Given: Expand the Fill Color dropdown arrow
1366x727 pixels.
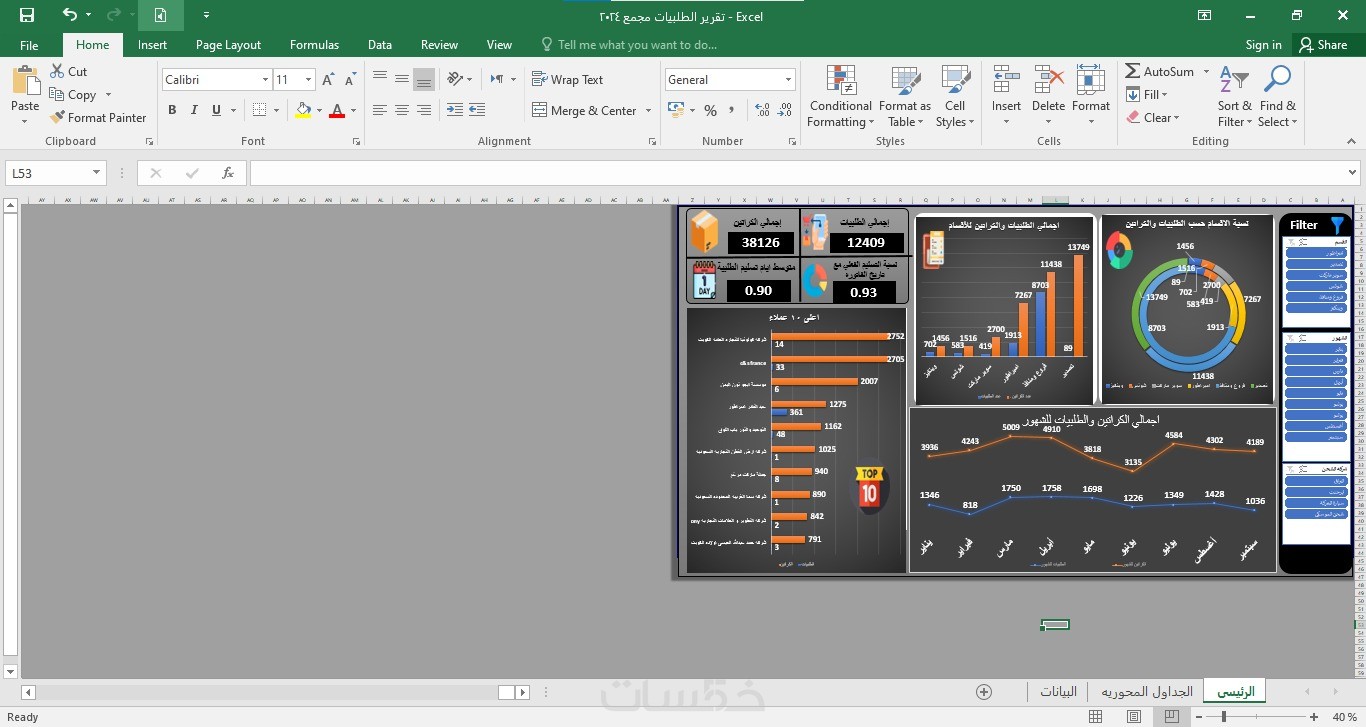Looking at the screenshot, I should pyautogui.click(x=319, y=110).
